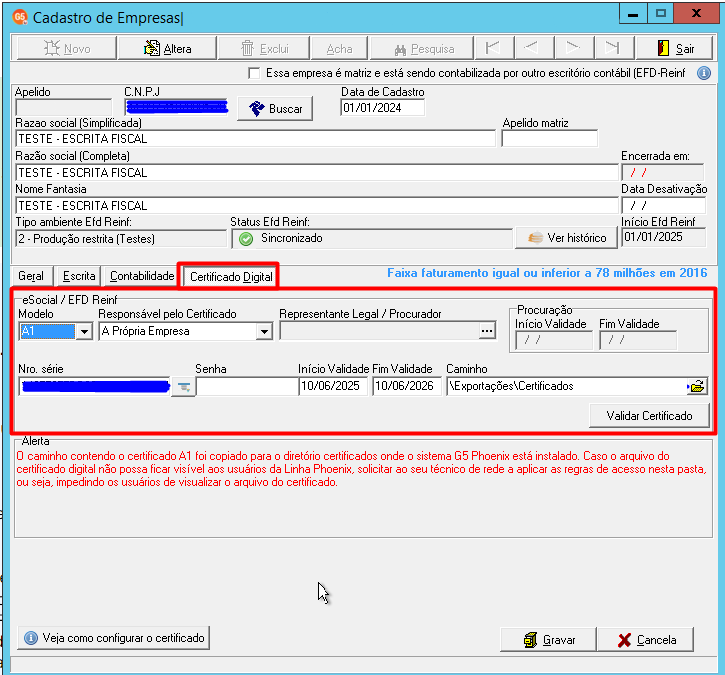Click the serial number list icon
The image size is (725, 675).
[x=184, y=387]
